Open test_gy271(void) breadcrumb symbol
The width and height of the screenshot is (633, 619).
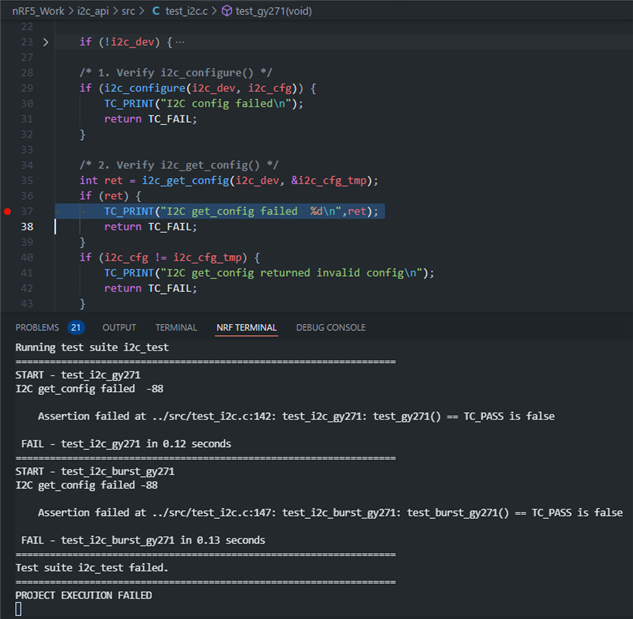[x=274, y=11]
